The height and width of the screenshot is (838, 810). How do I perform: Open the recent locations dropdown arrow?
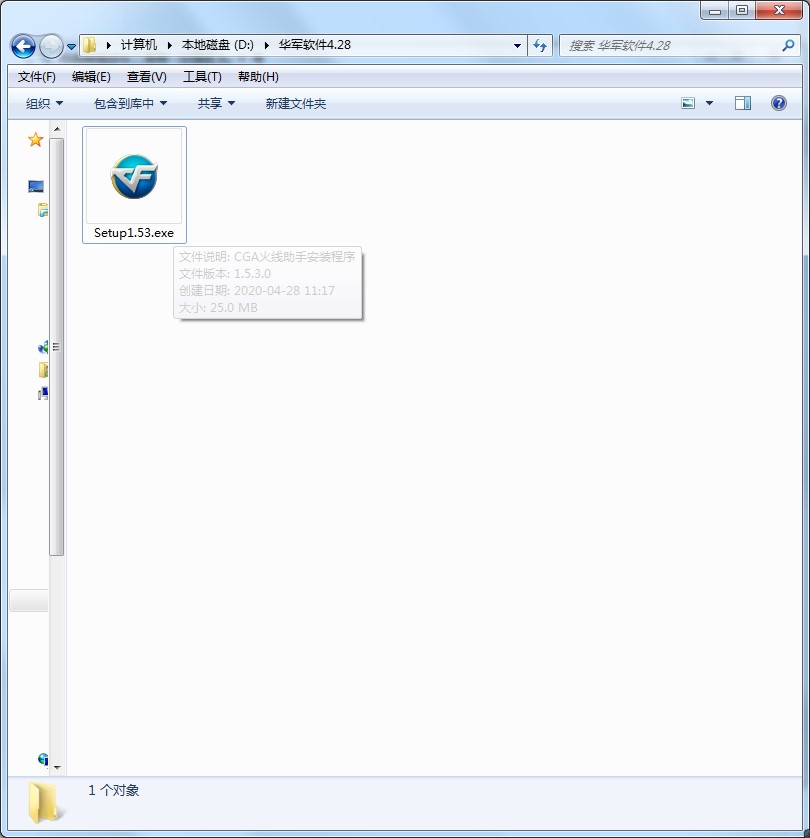[x=71, y=47]
